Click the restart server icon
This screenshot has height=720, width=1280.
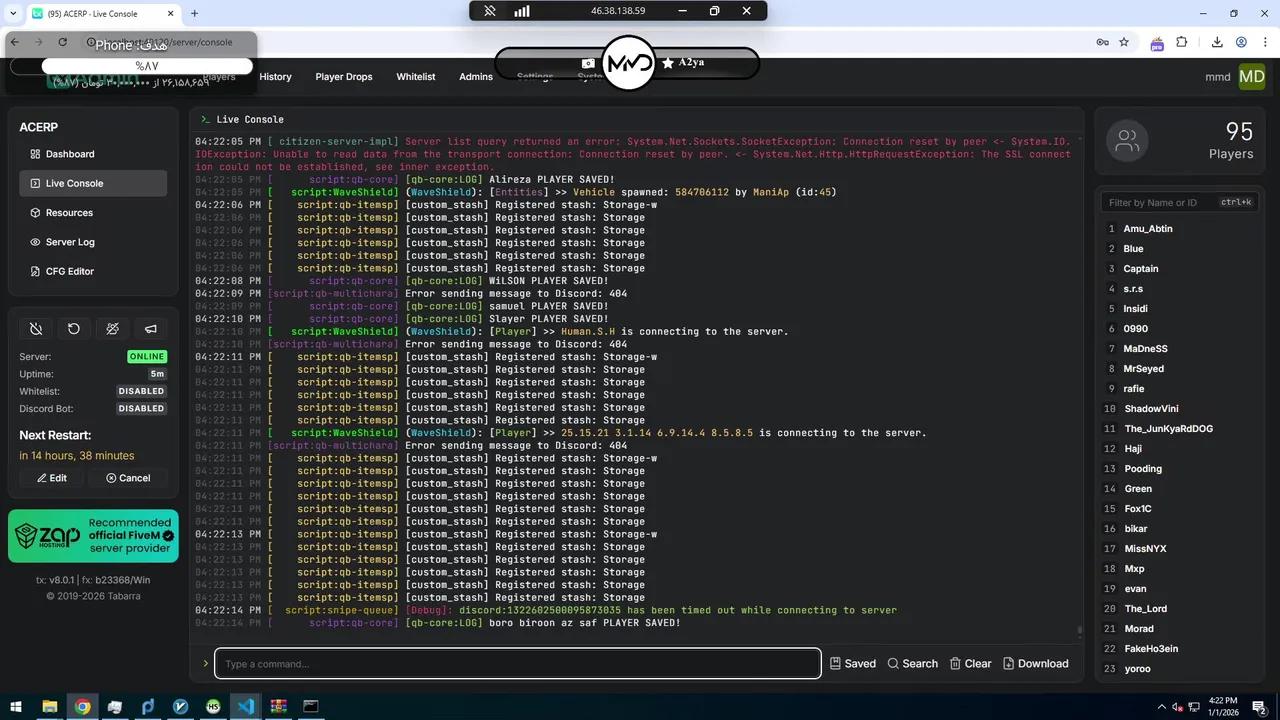click(x=74, y=329)
